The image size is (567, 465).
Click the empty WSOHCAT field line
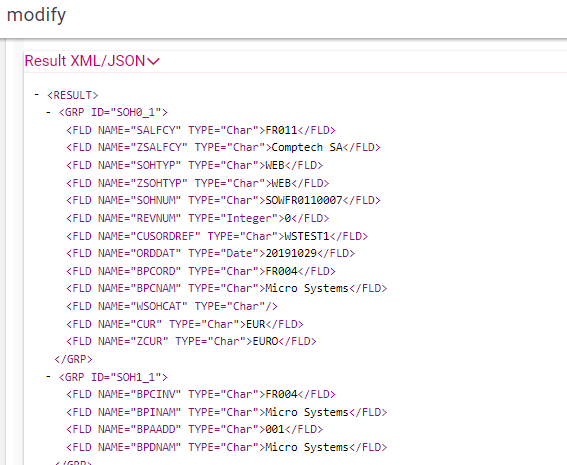tap(172, 306)
